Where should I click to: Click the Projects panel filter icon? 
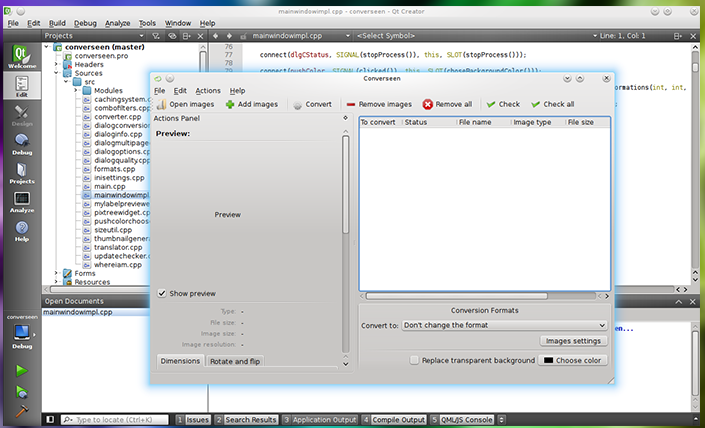(156, 36)
